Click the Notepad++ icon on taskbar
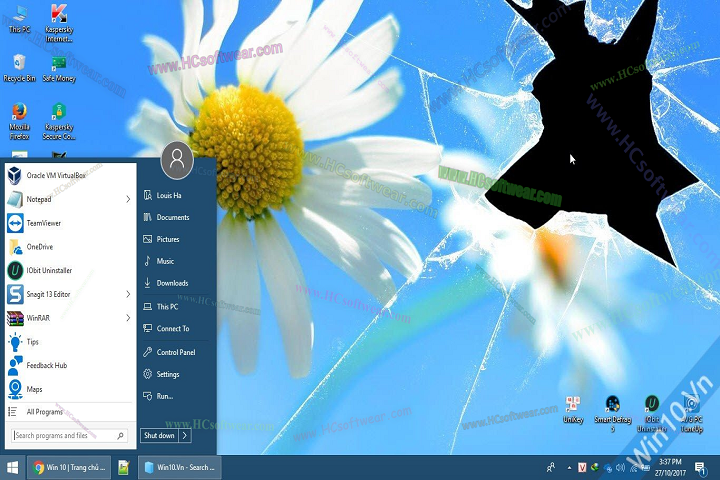Screen dimensions: 720x480 [x=124, y=468]
